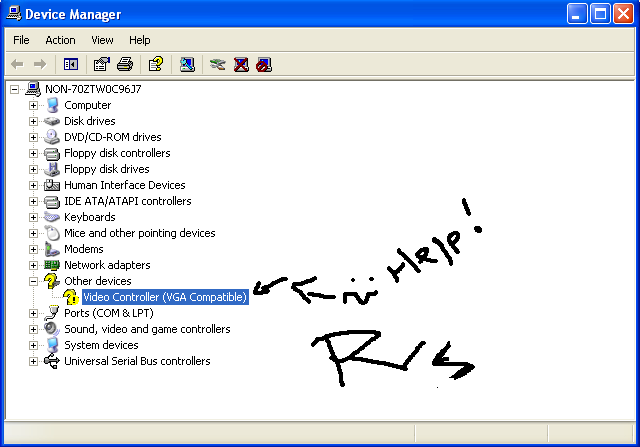Maximize the Device Manager window
This screenshot has width=640, height=447.
pos(600,14)
